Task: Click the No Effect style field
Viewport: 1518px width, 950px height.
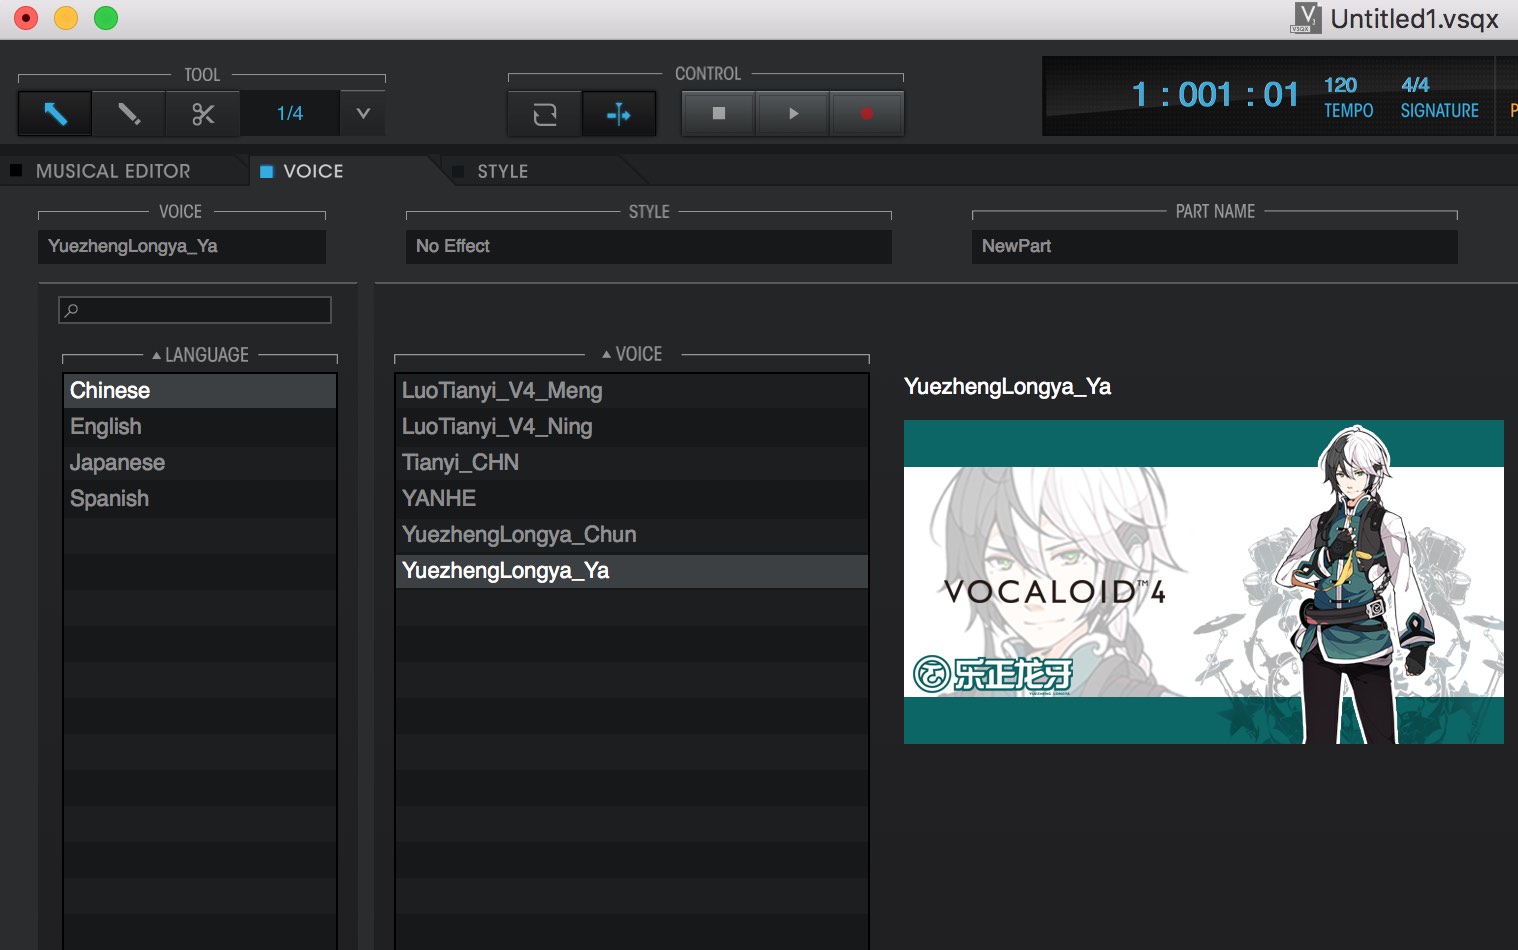Action: [x=648, y=246]
